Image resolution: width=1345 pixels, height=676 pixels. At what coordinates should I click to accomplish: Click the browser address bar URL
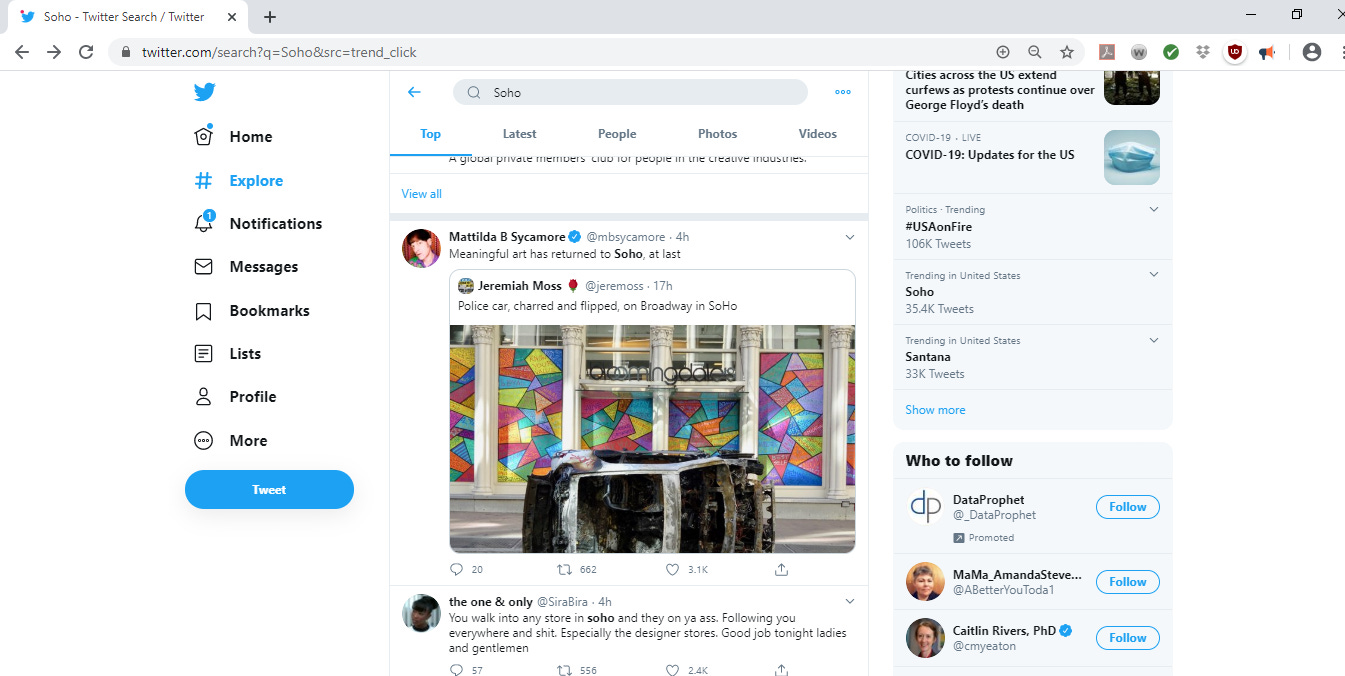tap(279, 52)
